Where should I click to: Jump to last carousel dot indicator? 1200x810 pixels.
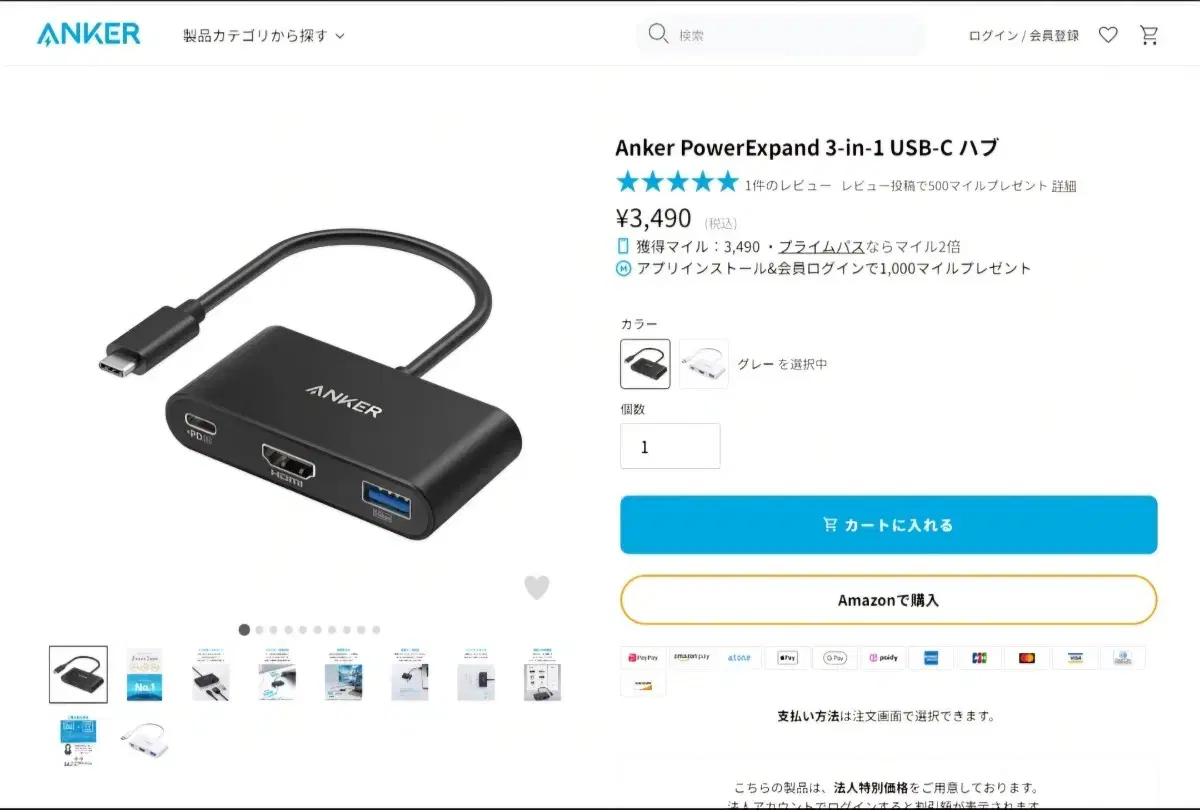376,630
